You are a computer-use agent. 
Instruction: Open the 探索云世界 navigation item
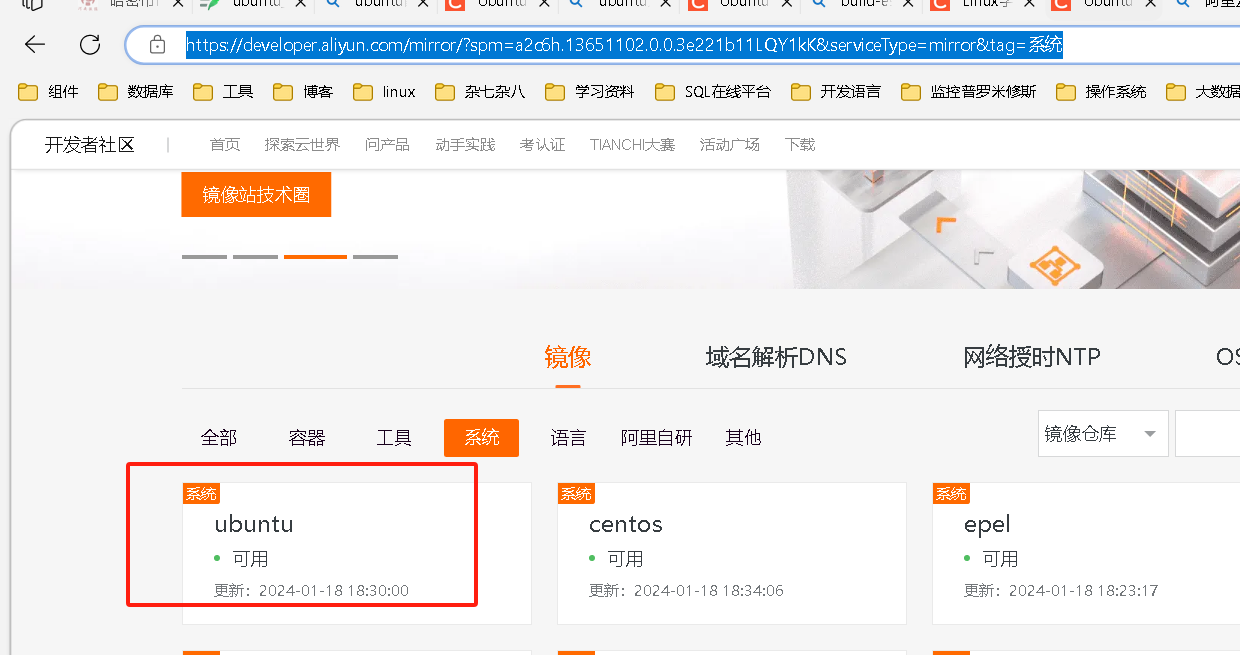[x=302, y=145]
